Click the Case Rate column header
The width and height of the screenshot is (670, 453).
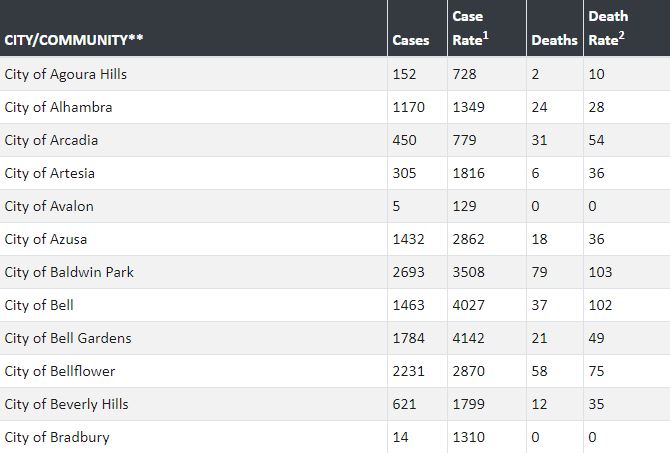click(x=469, y=28)
